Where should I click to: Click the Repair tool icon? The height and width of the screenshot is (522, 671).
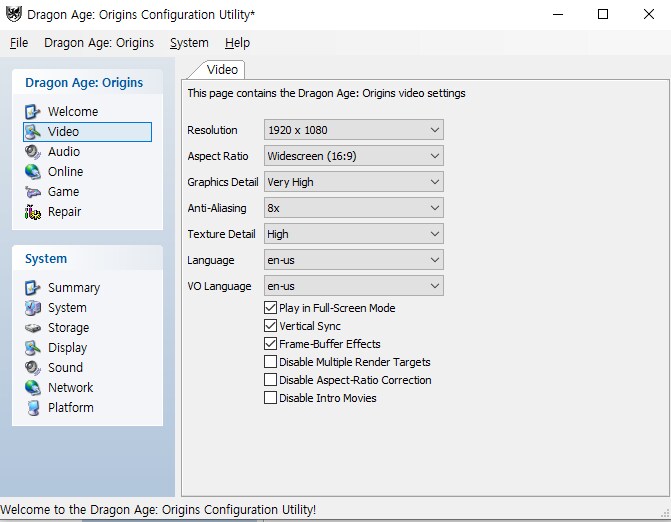33,212
